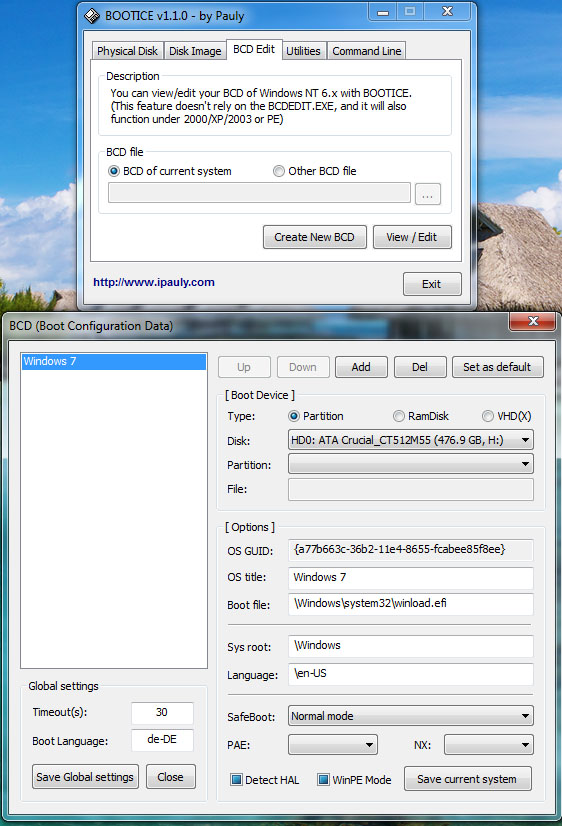
Task: Enable the Detect HAL checkbox
Action: [x=236, y=780]
